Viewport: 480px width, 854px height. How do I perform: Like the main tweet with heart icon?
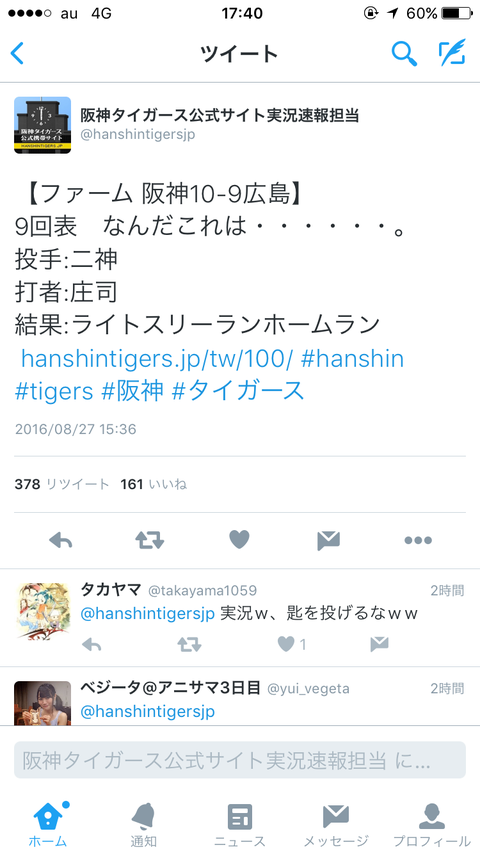(x=239, y=540)
